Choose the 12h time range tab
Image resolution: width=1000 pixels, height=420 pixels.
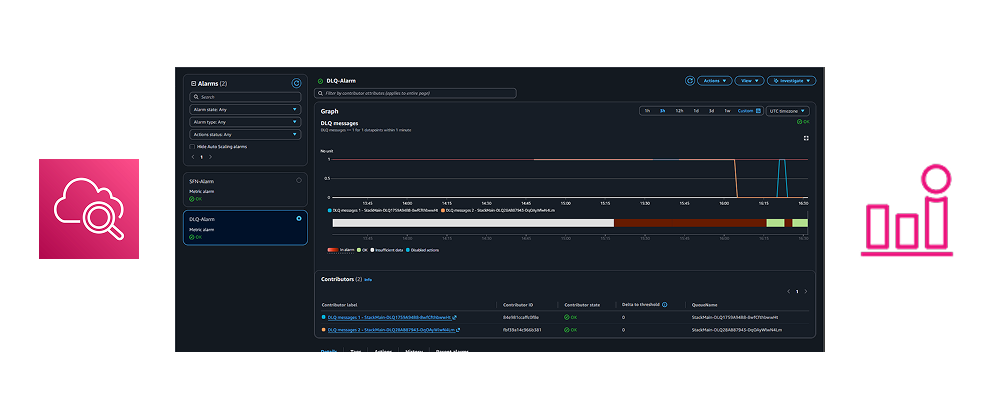click(x=679, y=111)
